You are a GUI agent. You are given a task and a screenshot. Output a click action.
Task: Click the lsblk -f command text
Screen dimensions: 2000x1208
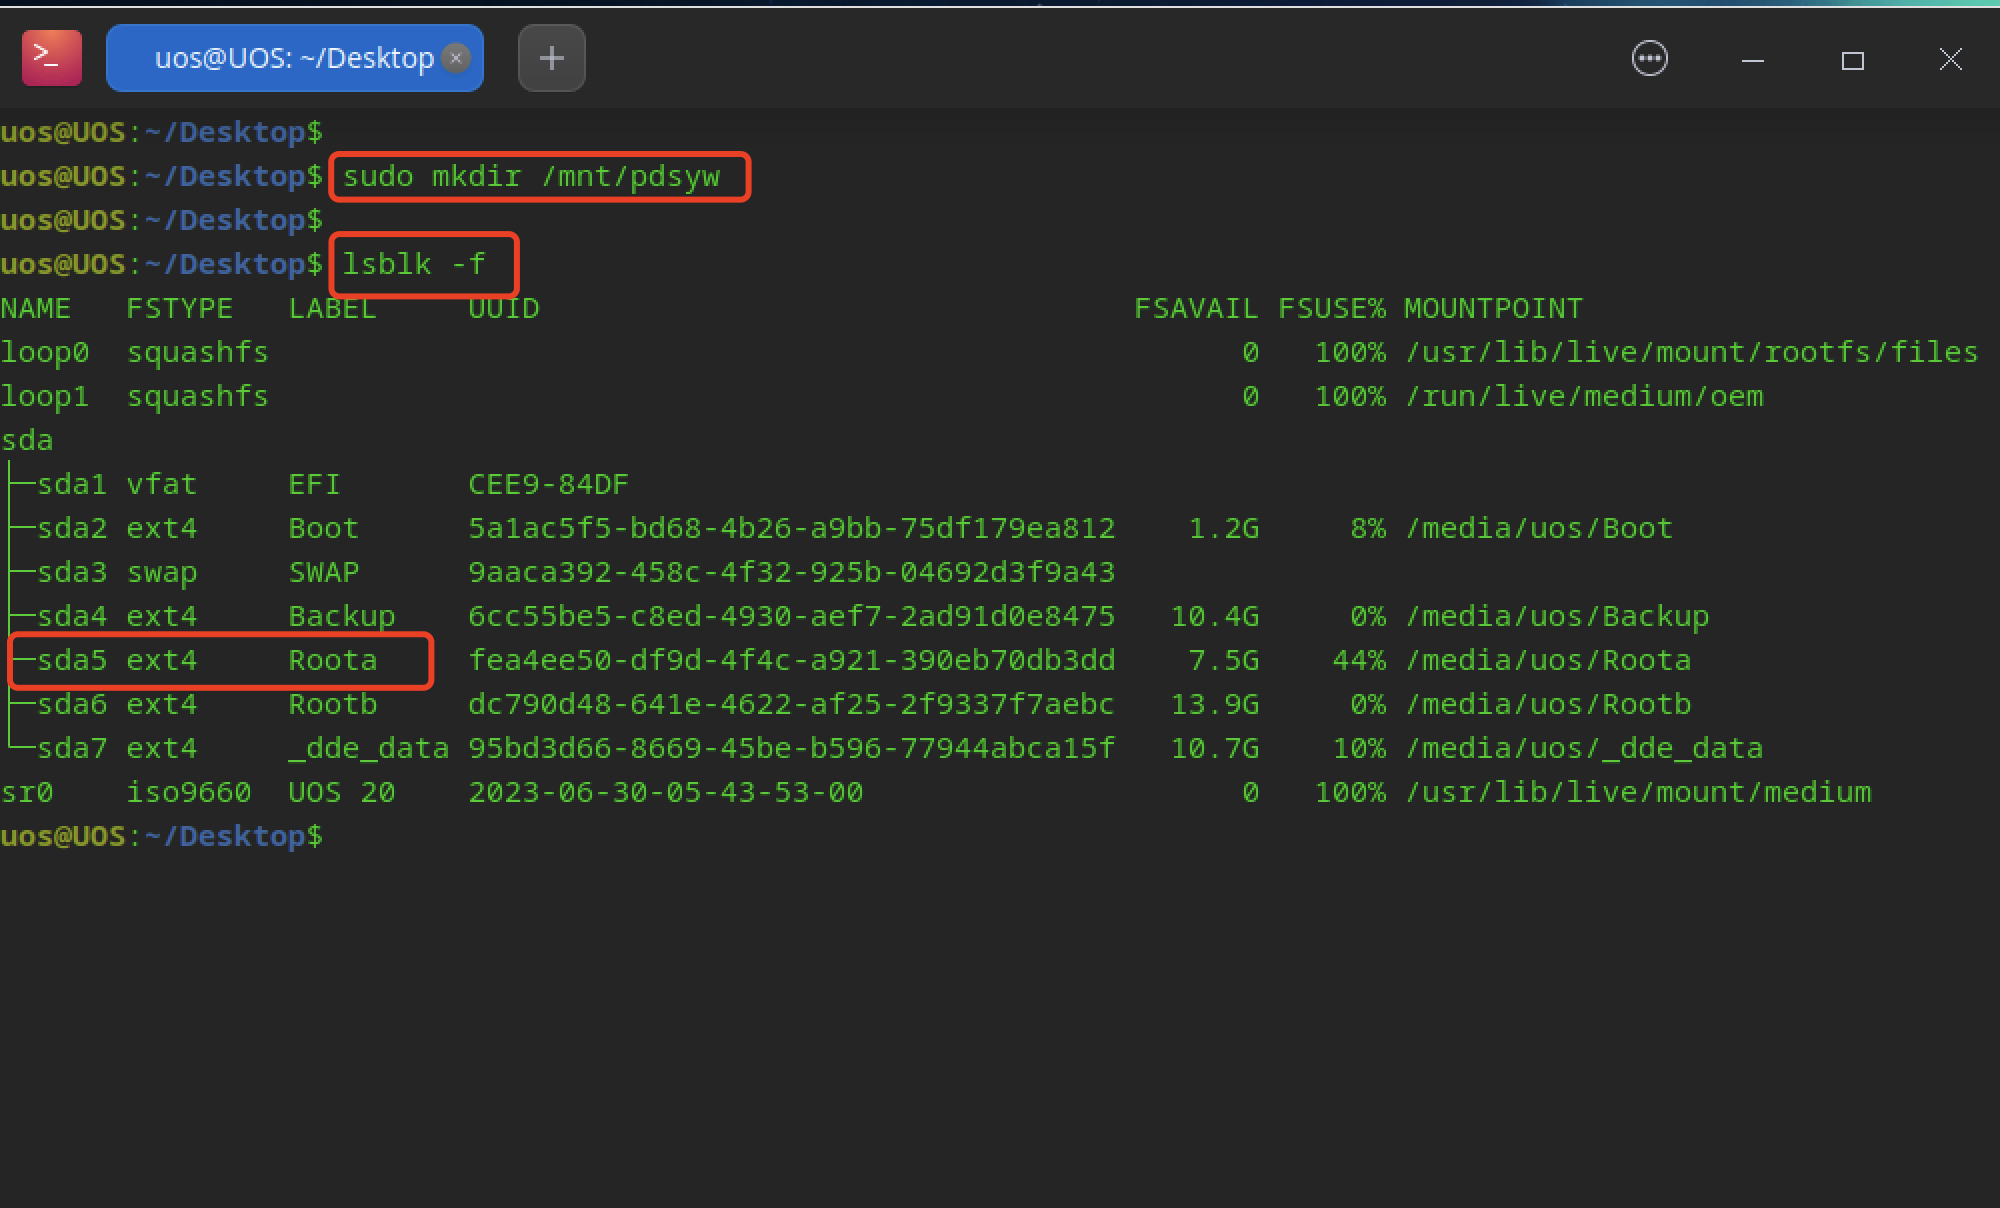point(414,265)
